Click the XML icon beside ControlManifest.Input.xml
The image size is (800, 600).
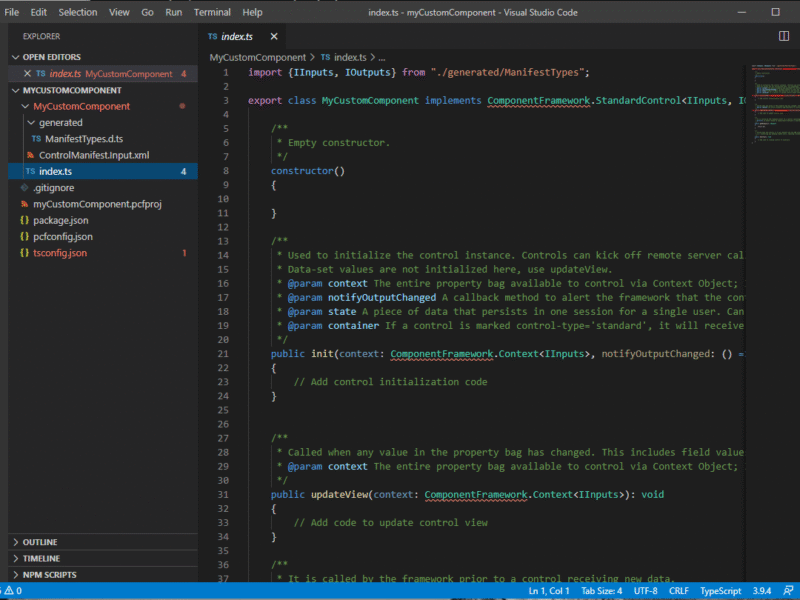coord(31,155)
